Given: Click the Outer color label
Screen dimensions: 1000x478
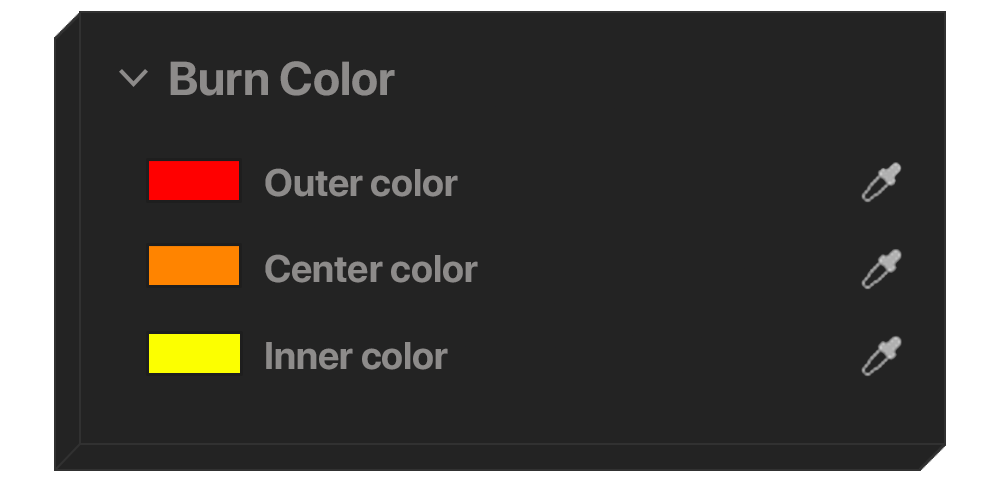Looking at the screenshot, I should click(x=360, y=183).
